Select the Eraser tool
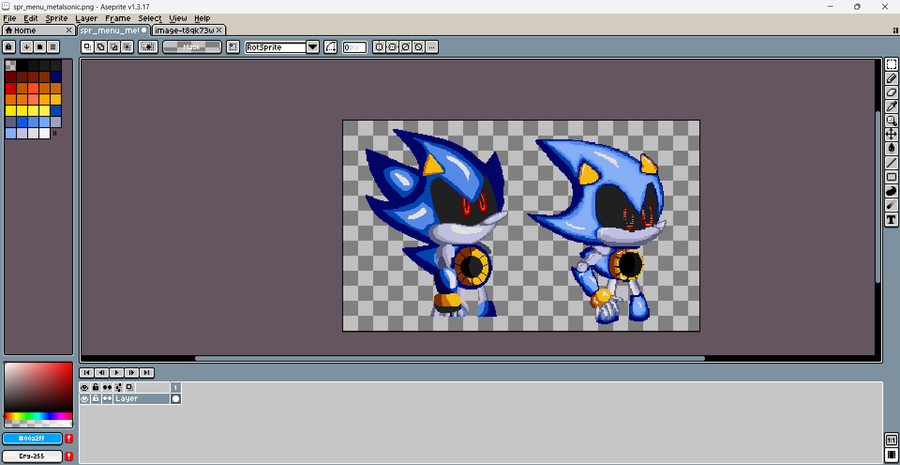 pos(891,92)
